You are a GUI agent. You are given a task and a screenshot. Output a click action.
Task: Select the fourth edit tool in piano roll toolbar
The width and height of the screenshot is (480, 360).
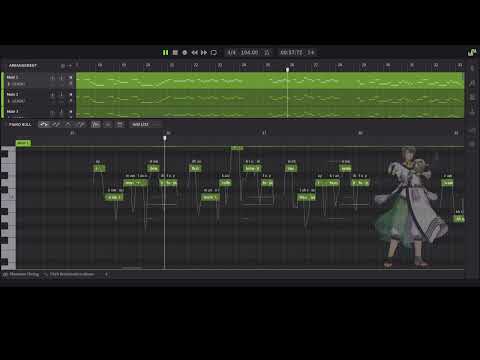[80, 124]
